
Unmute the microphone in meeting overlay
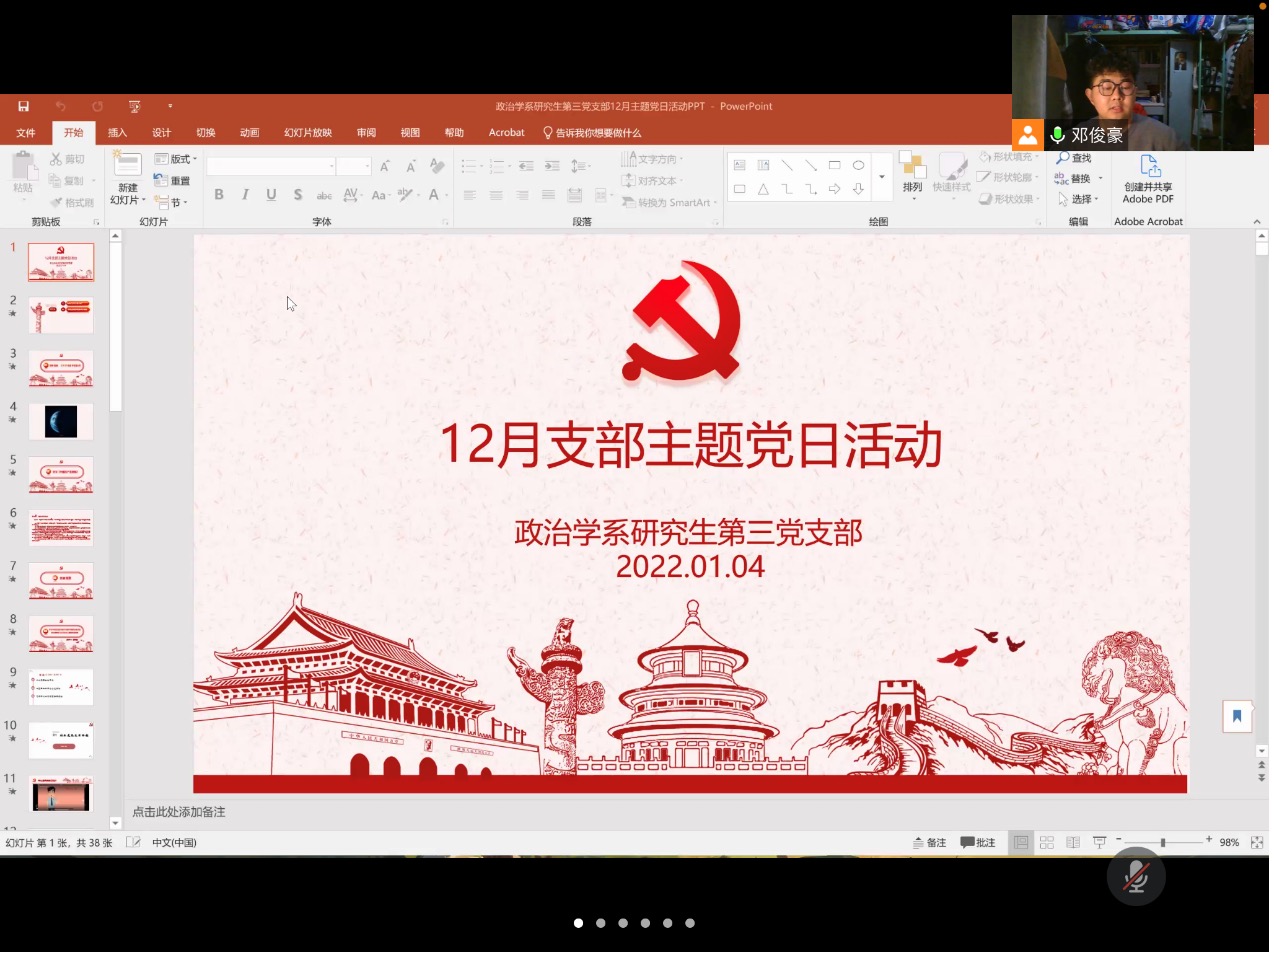(x=1135, y=878)
